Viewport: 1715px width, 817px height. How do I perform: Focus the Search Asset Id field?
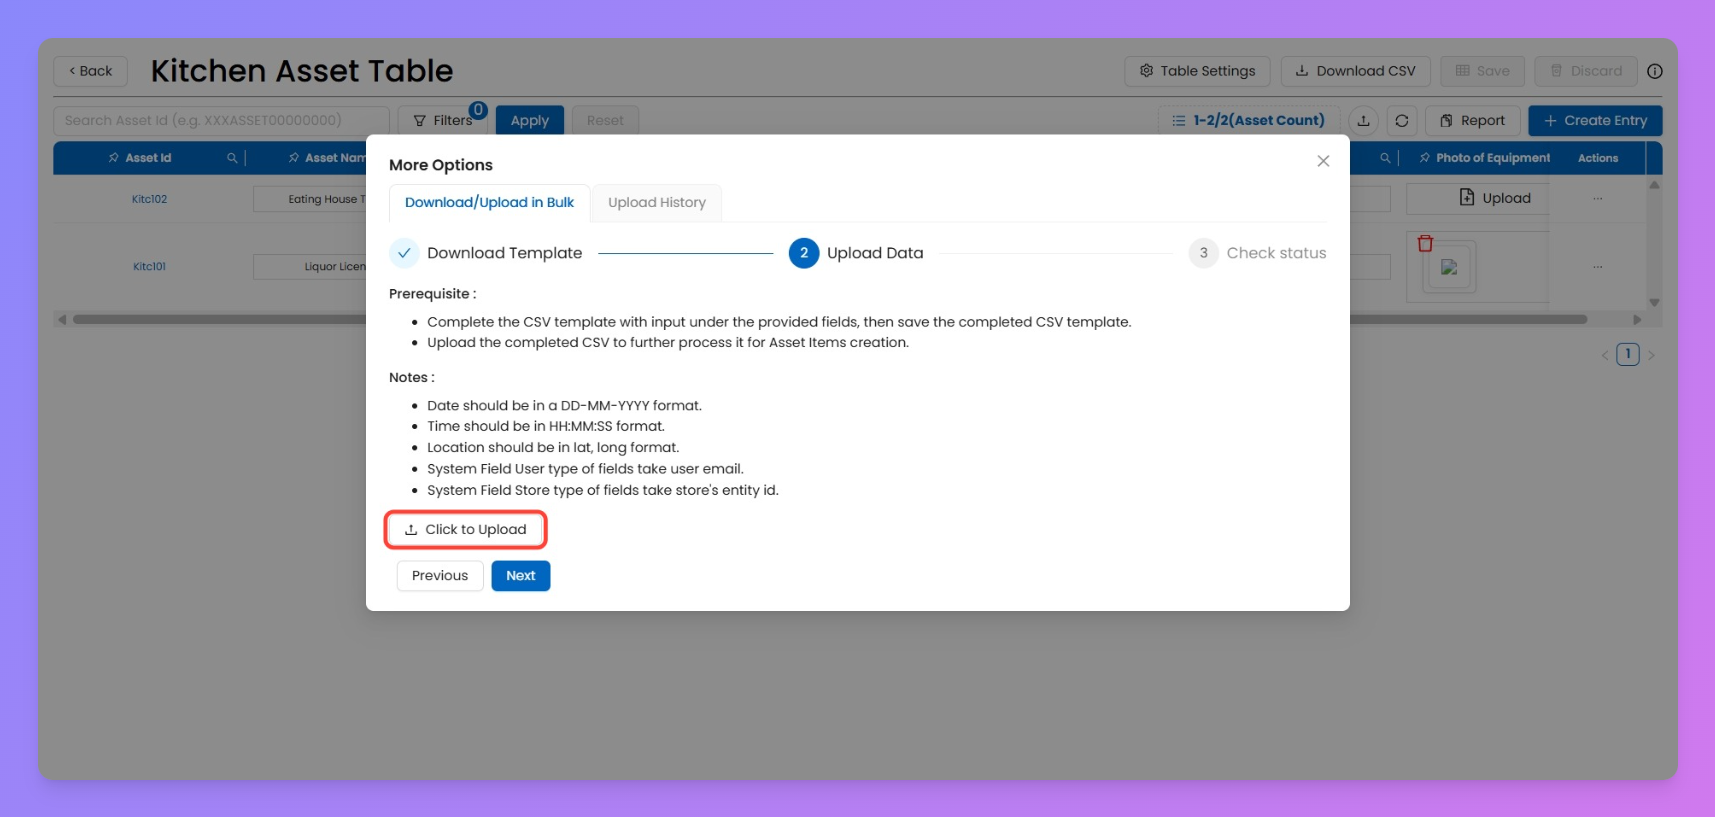[221, 120]
